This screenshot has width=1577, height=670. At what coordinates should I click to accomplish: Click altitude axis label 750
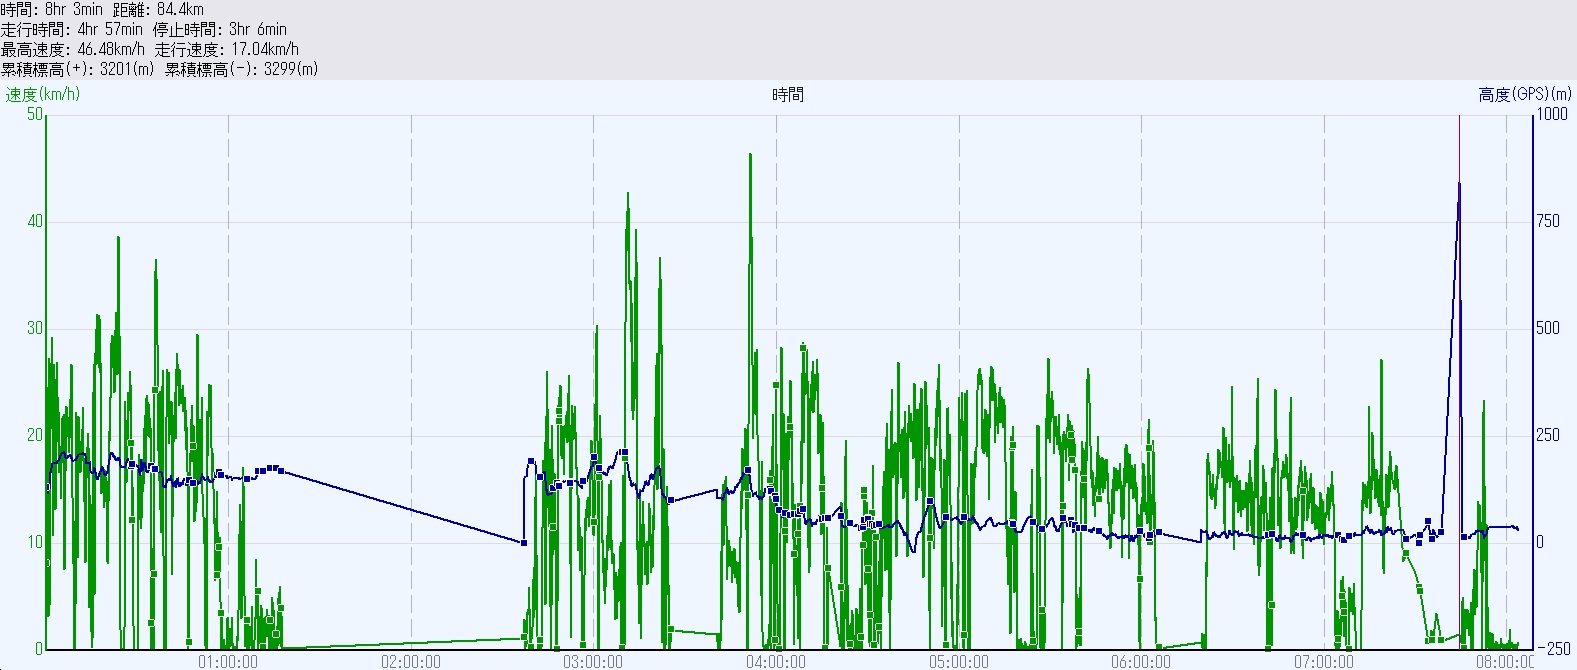[1548, 221]
